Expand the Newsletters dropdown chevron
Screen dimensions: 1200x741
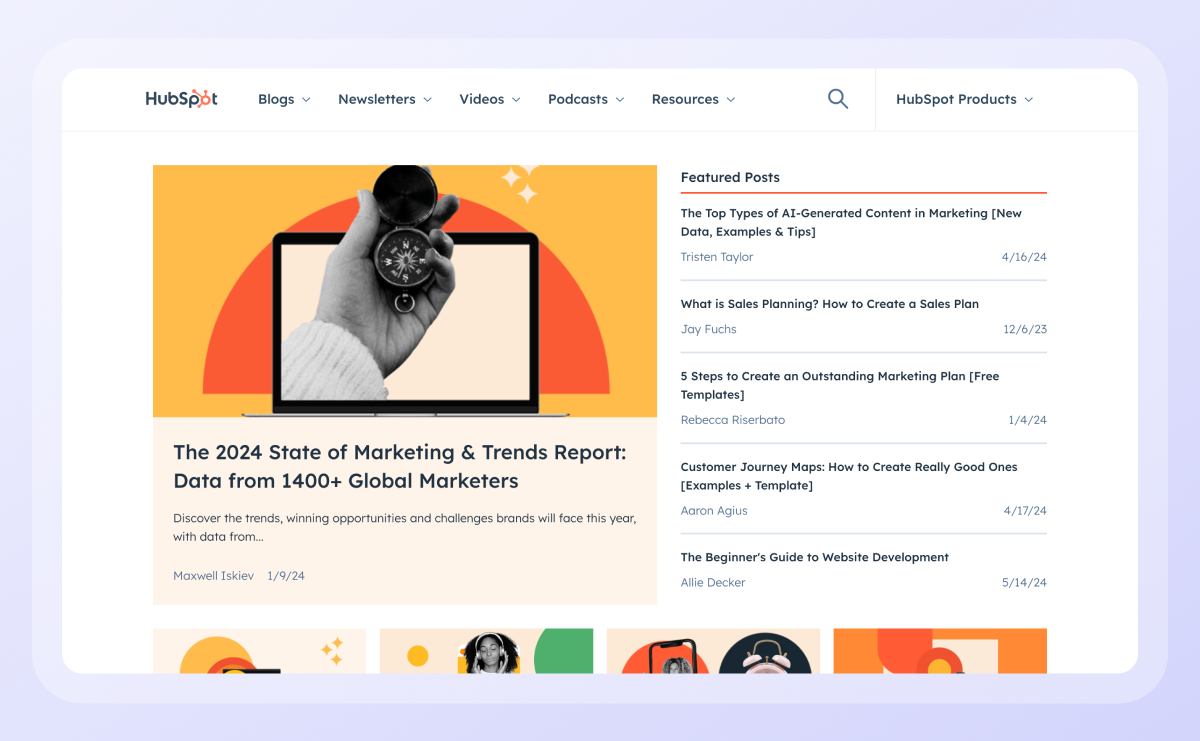[427, 100]
